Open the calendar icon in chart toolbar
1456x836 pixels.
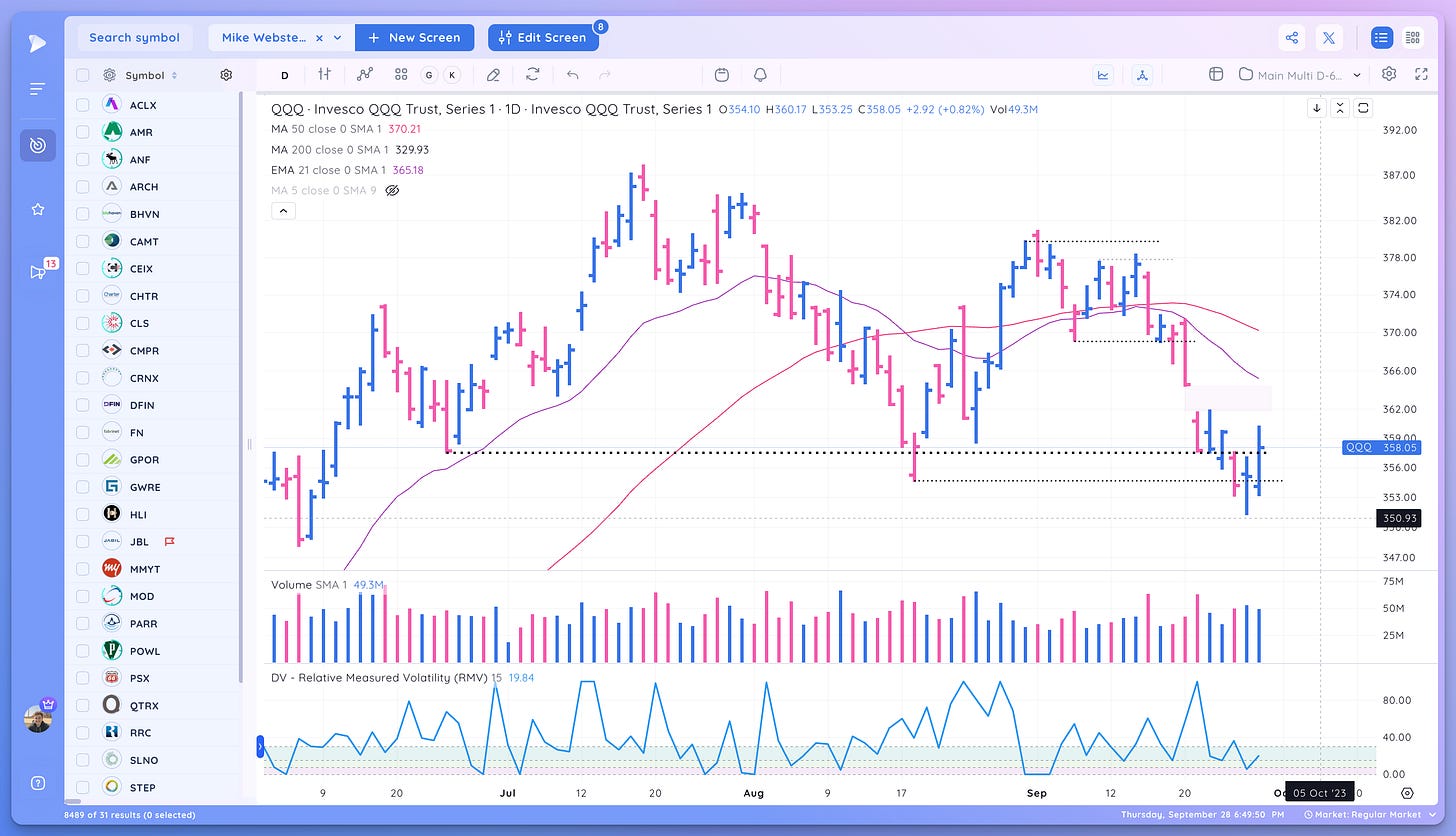pyautogui.click(x=723, y=74)
